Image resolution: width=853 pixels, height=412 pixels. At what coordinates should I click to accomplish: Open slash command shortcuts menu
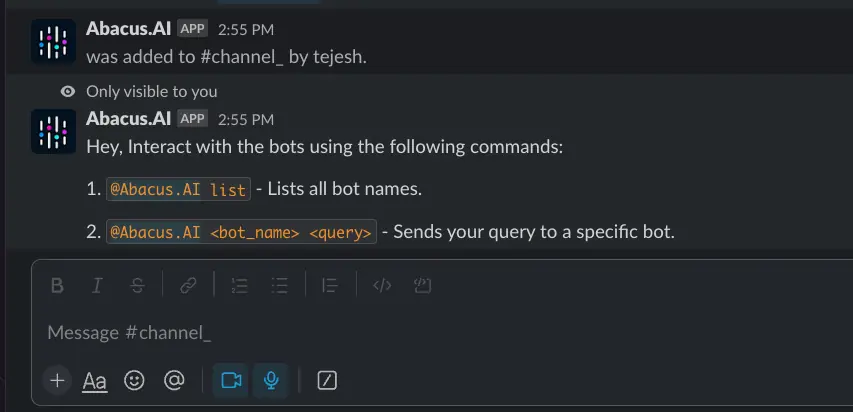[x=327, y=380]
